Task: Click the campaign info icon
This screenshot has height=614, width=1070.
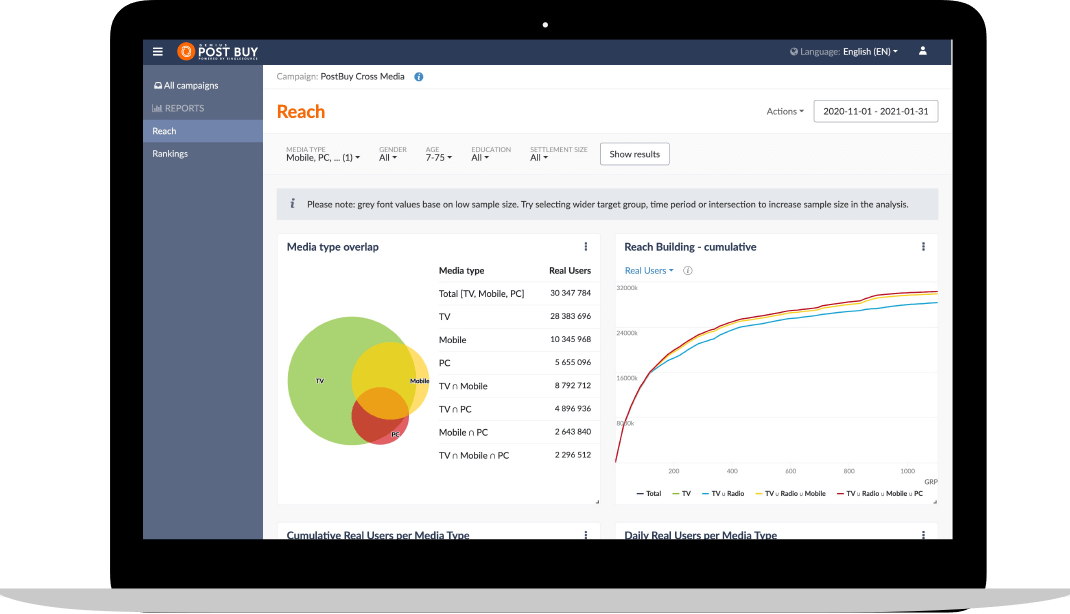Action: (x=419, y=77)
